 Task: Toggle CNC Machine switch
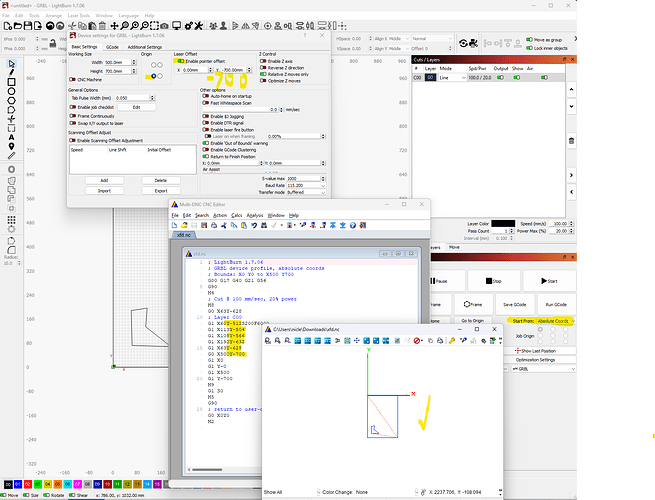72,79
